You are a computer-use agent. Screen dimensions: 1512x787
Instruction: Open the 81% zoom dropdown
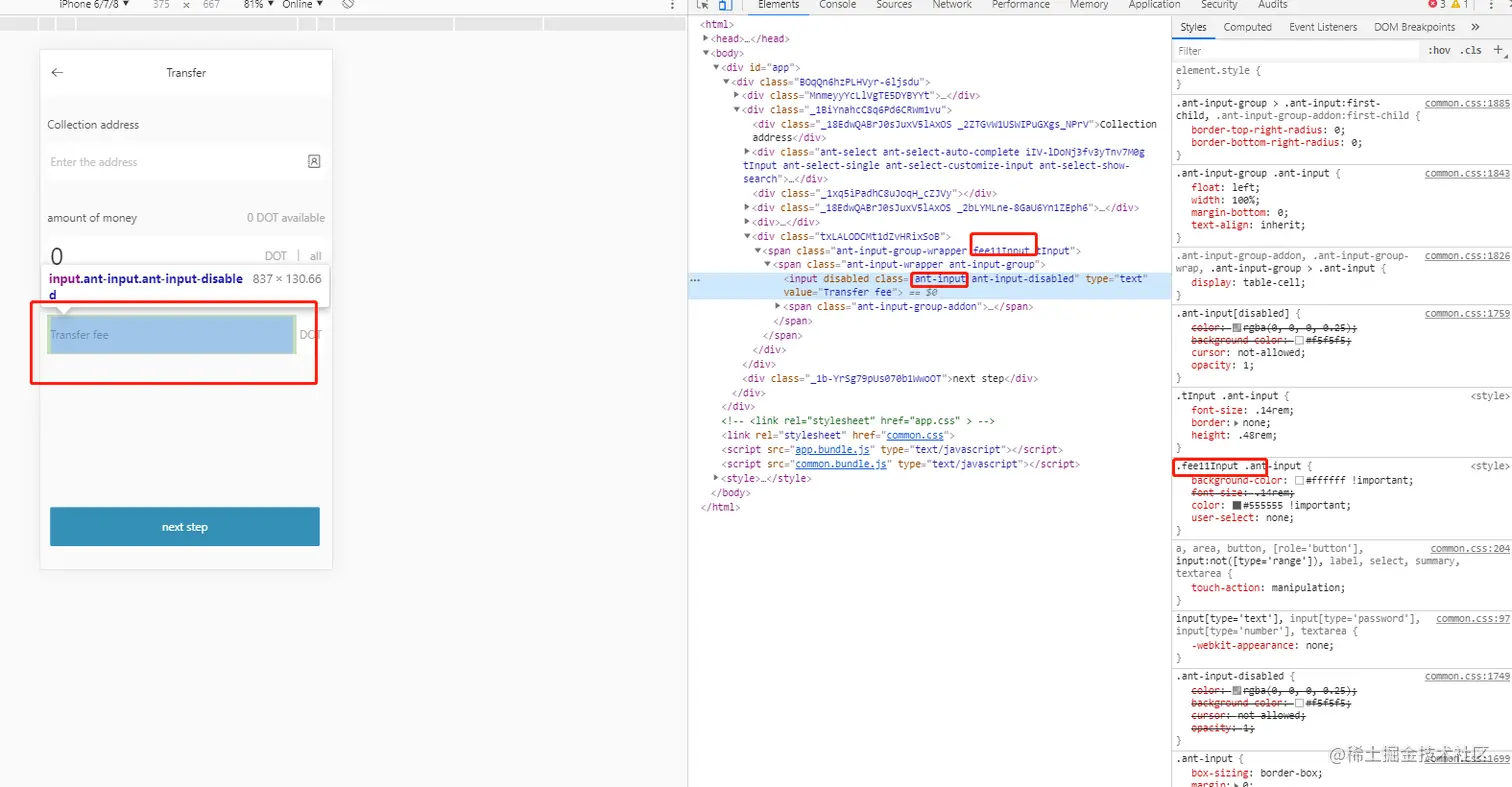(257, 4)
